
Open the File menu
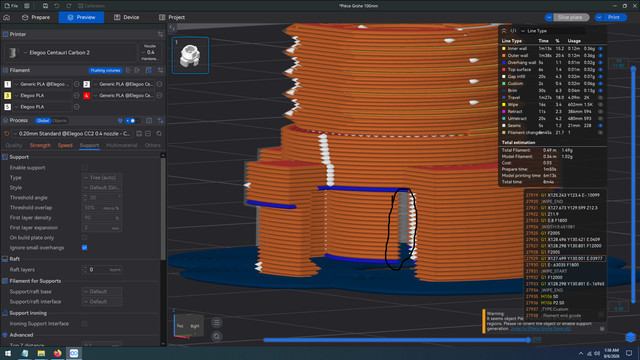point(11,6)
